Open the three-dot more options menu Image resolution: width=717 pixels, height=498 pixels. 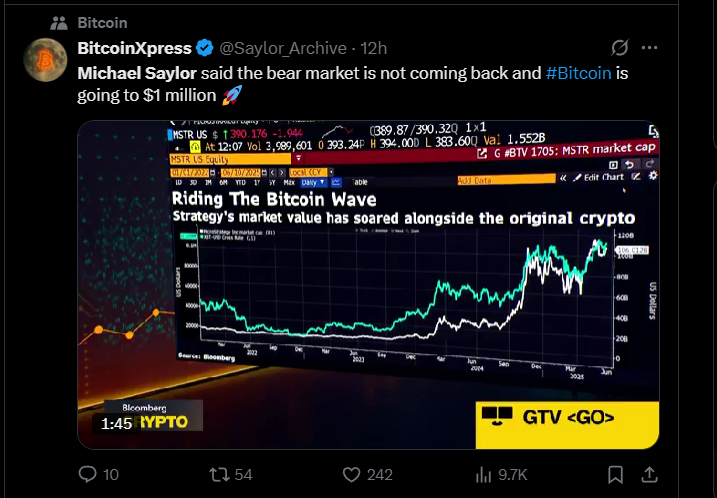(x=649, y=48)
